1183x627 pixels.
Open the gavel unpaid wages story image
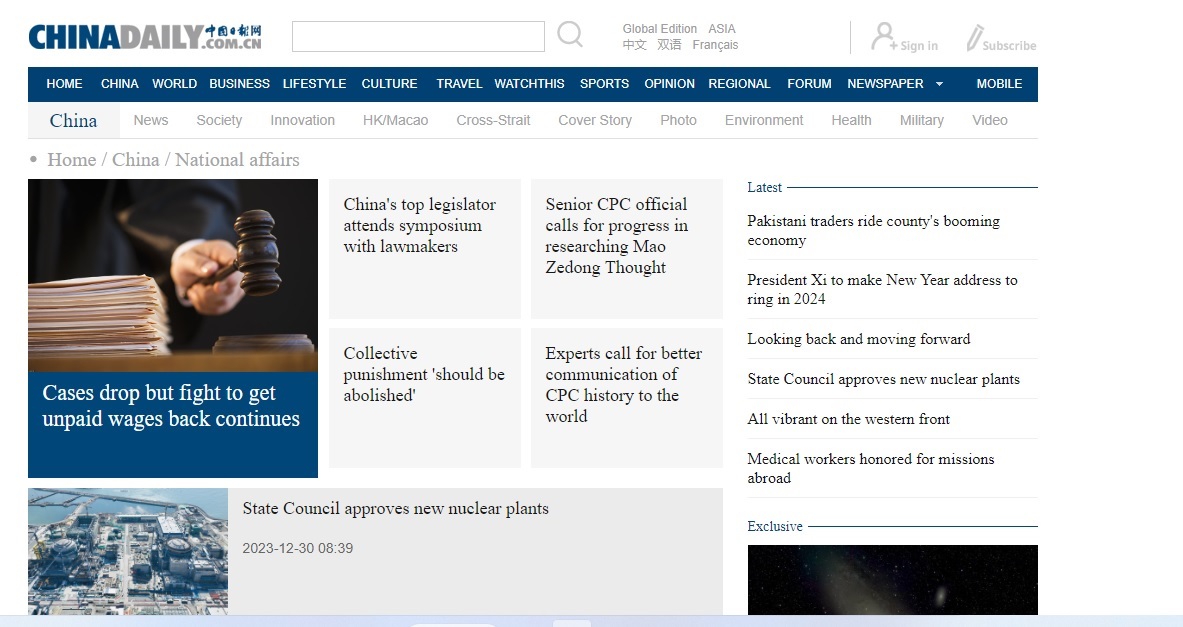(172, 275)
